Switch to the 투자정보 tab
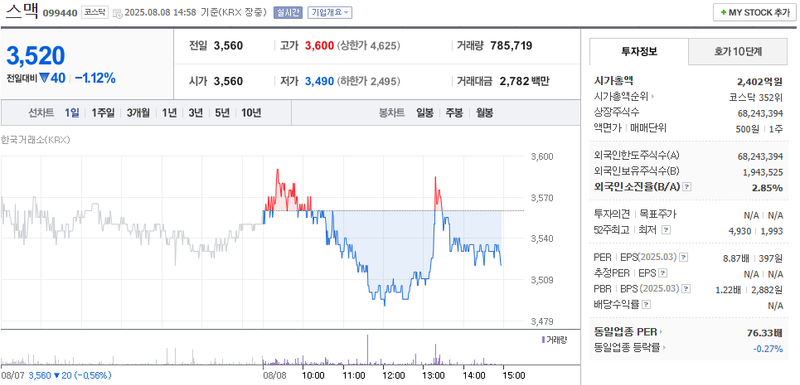Screen dimensions: 800x385 639,52
